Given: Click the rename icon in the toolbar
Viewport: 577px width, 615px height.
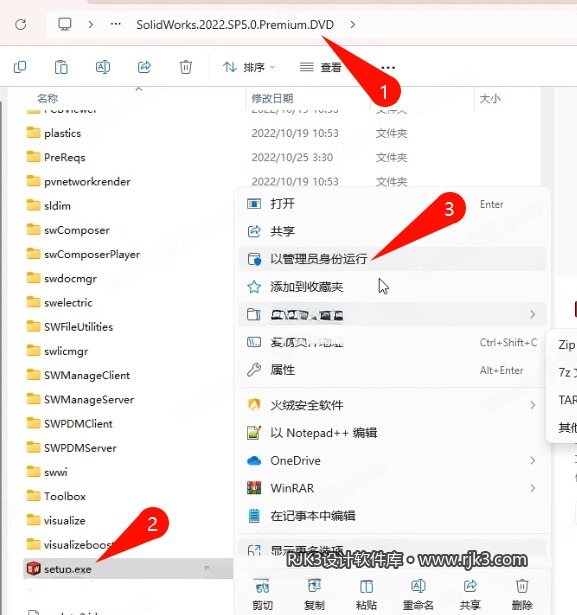Looking at the screenshot, I should 103,67.
